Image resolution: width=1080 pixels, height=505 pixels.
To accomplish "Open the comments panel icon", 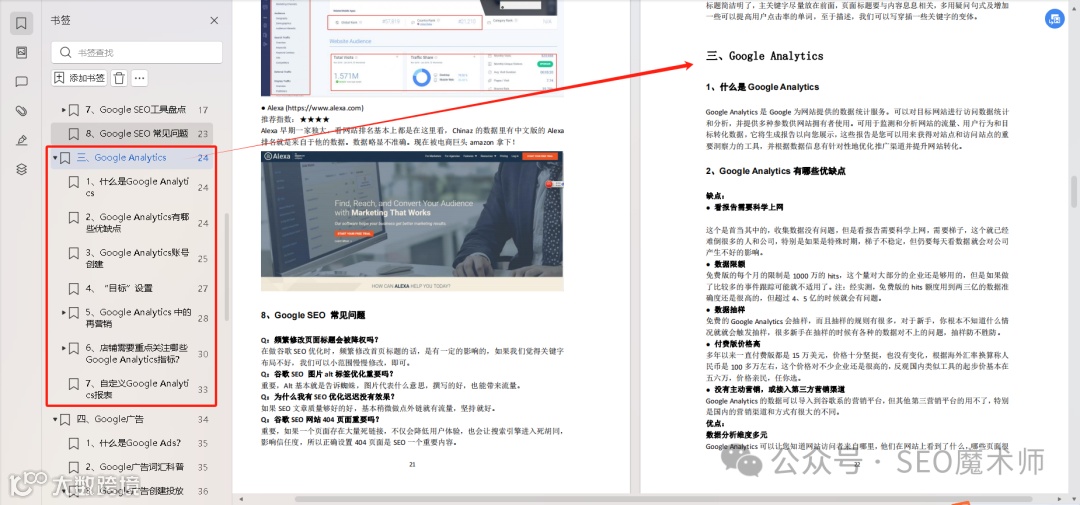I will coord(21,81).
